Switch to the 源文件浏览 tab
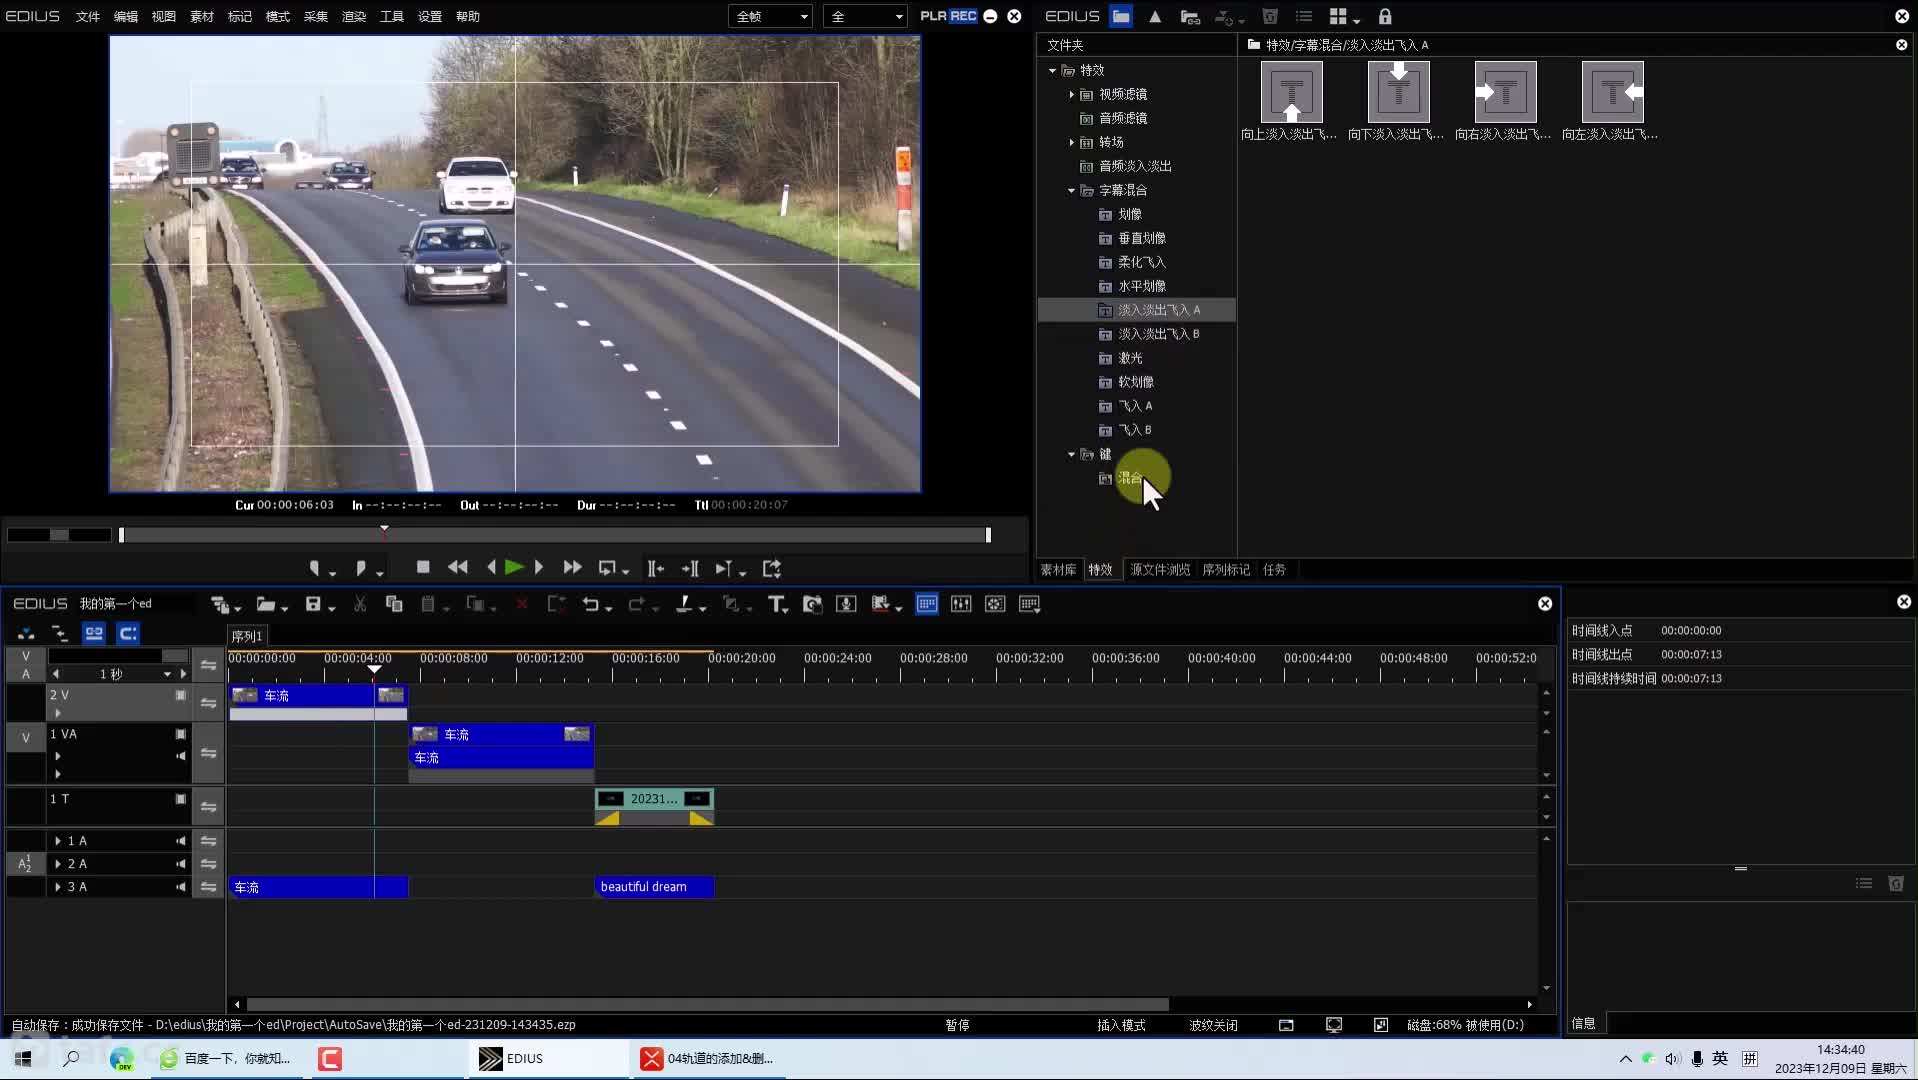This screenshot has width=1918, height=1080. (x=1160, y=569)
